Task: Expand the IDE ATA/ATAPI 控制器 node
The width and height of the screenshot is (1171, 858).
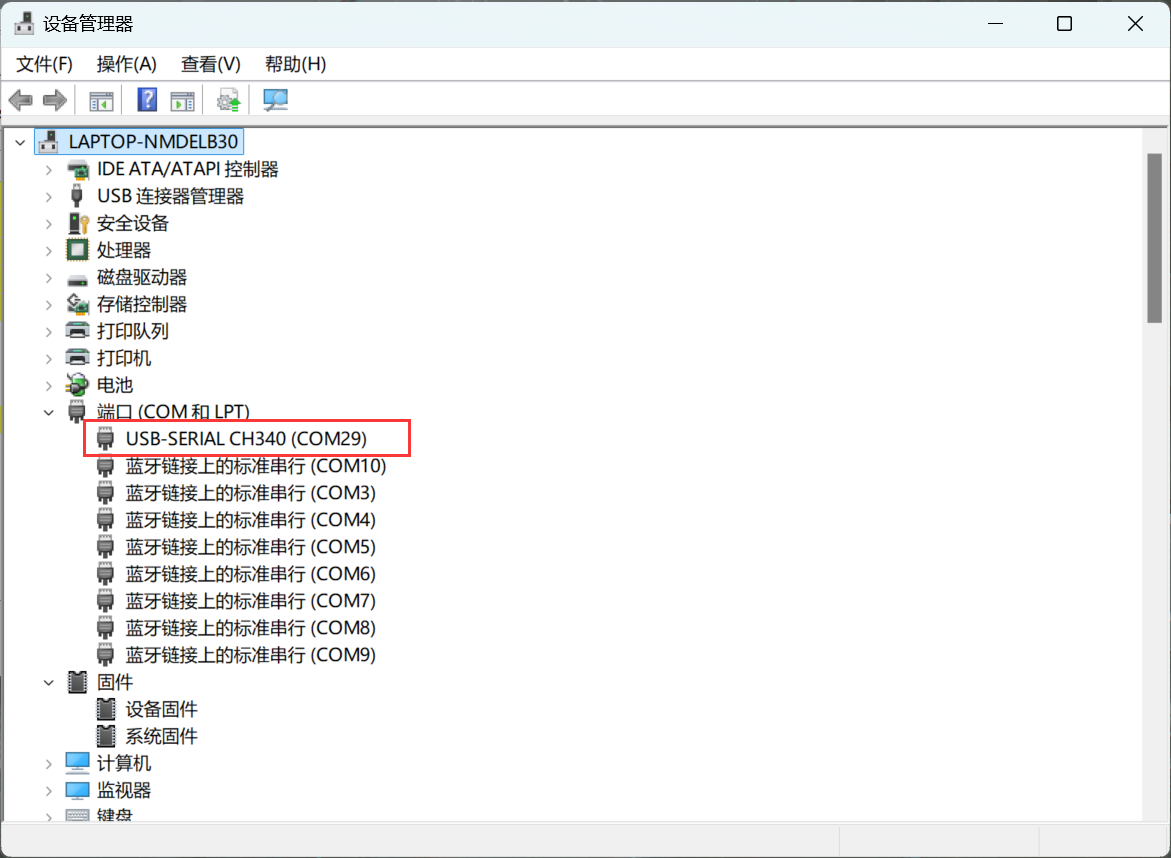Action: [x=48, y=170]
